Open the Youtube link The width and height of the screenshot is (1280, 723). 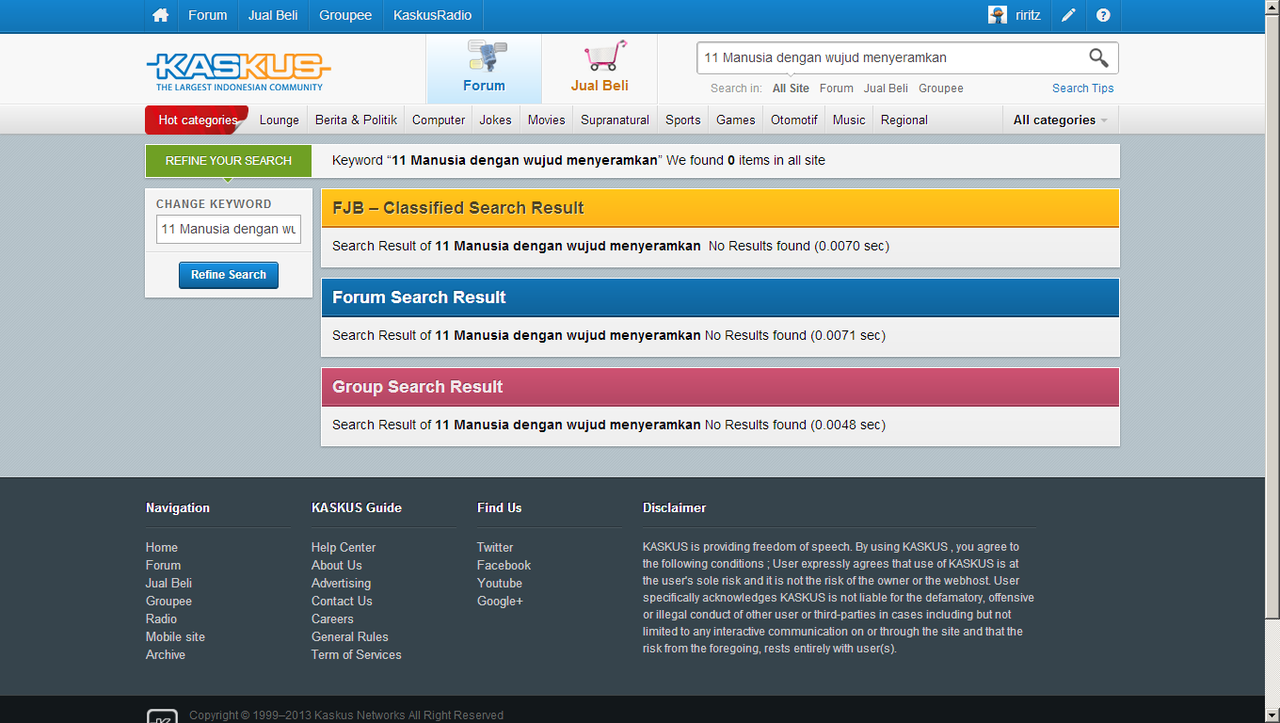(500, 583)
